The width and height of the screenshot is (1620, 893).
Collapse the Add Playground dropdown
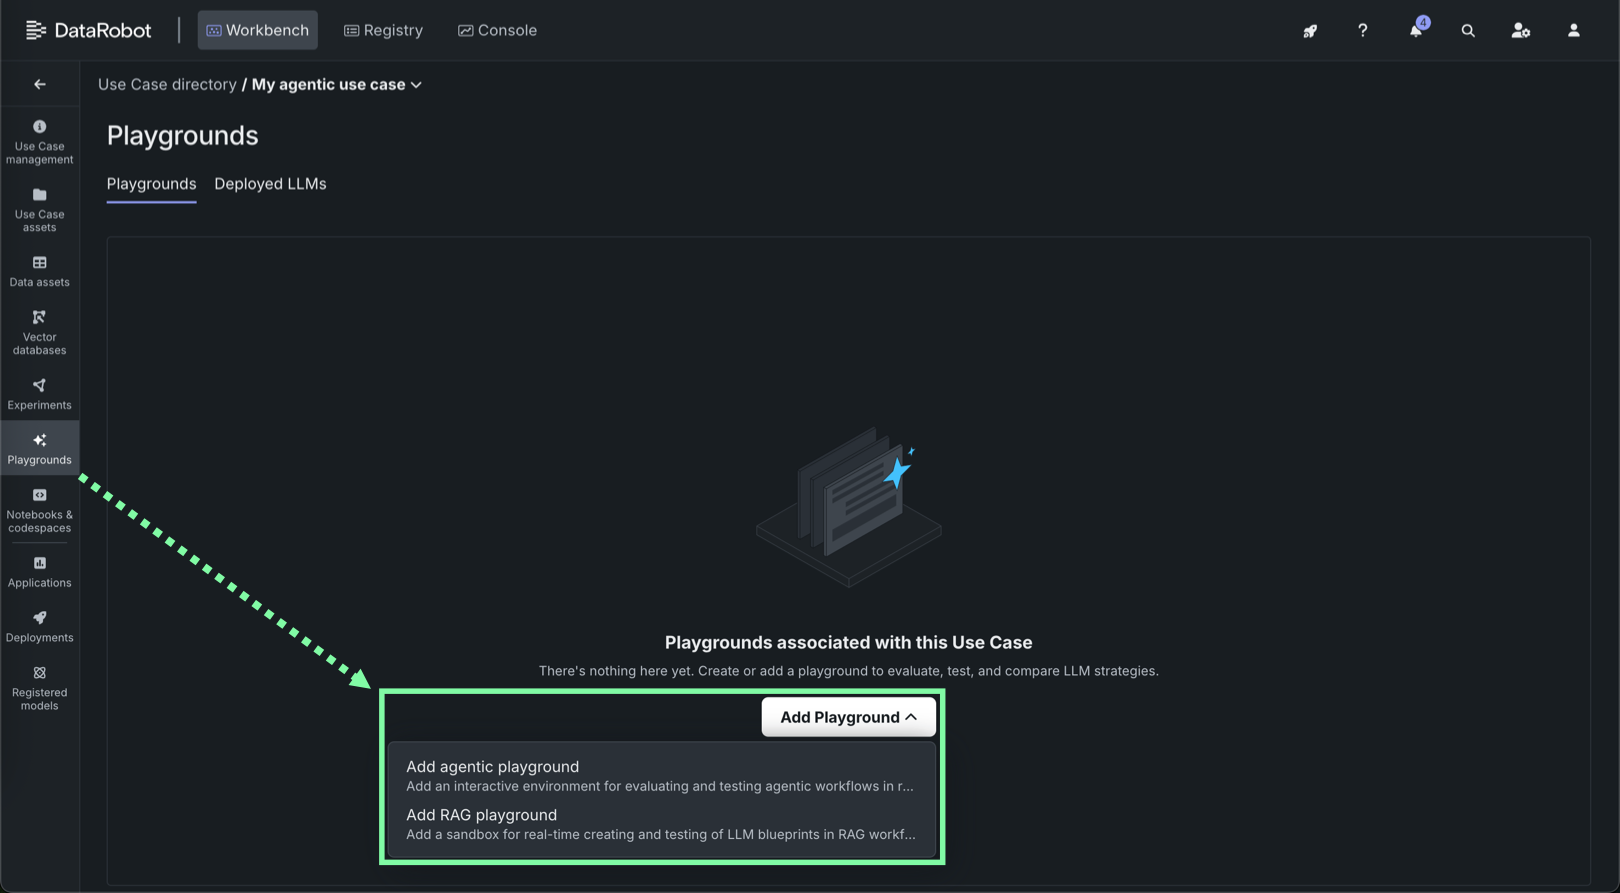[848, 717]
